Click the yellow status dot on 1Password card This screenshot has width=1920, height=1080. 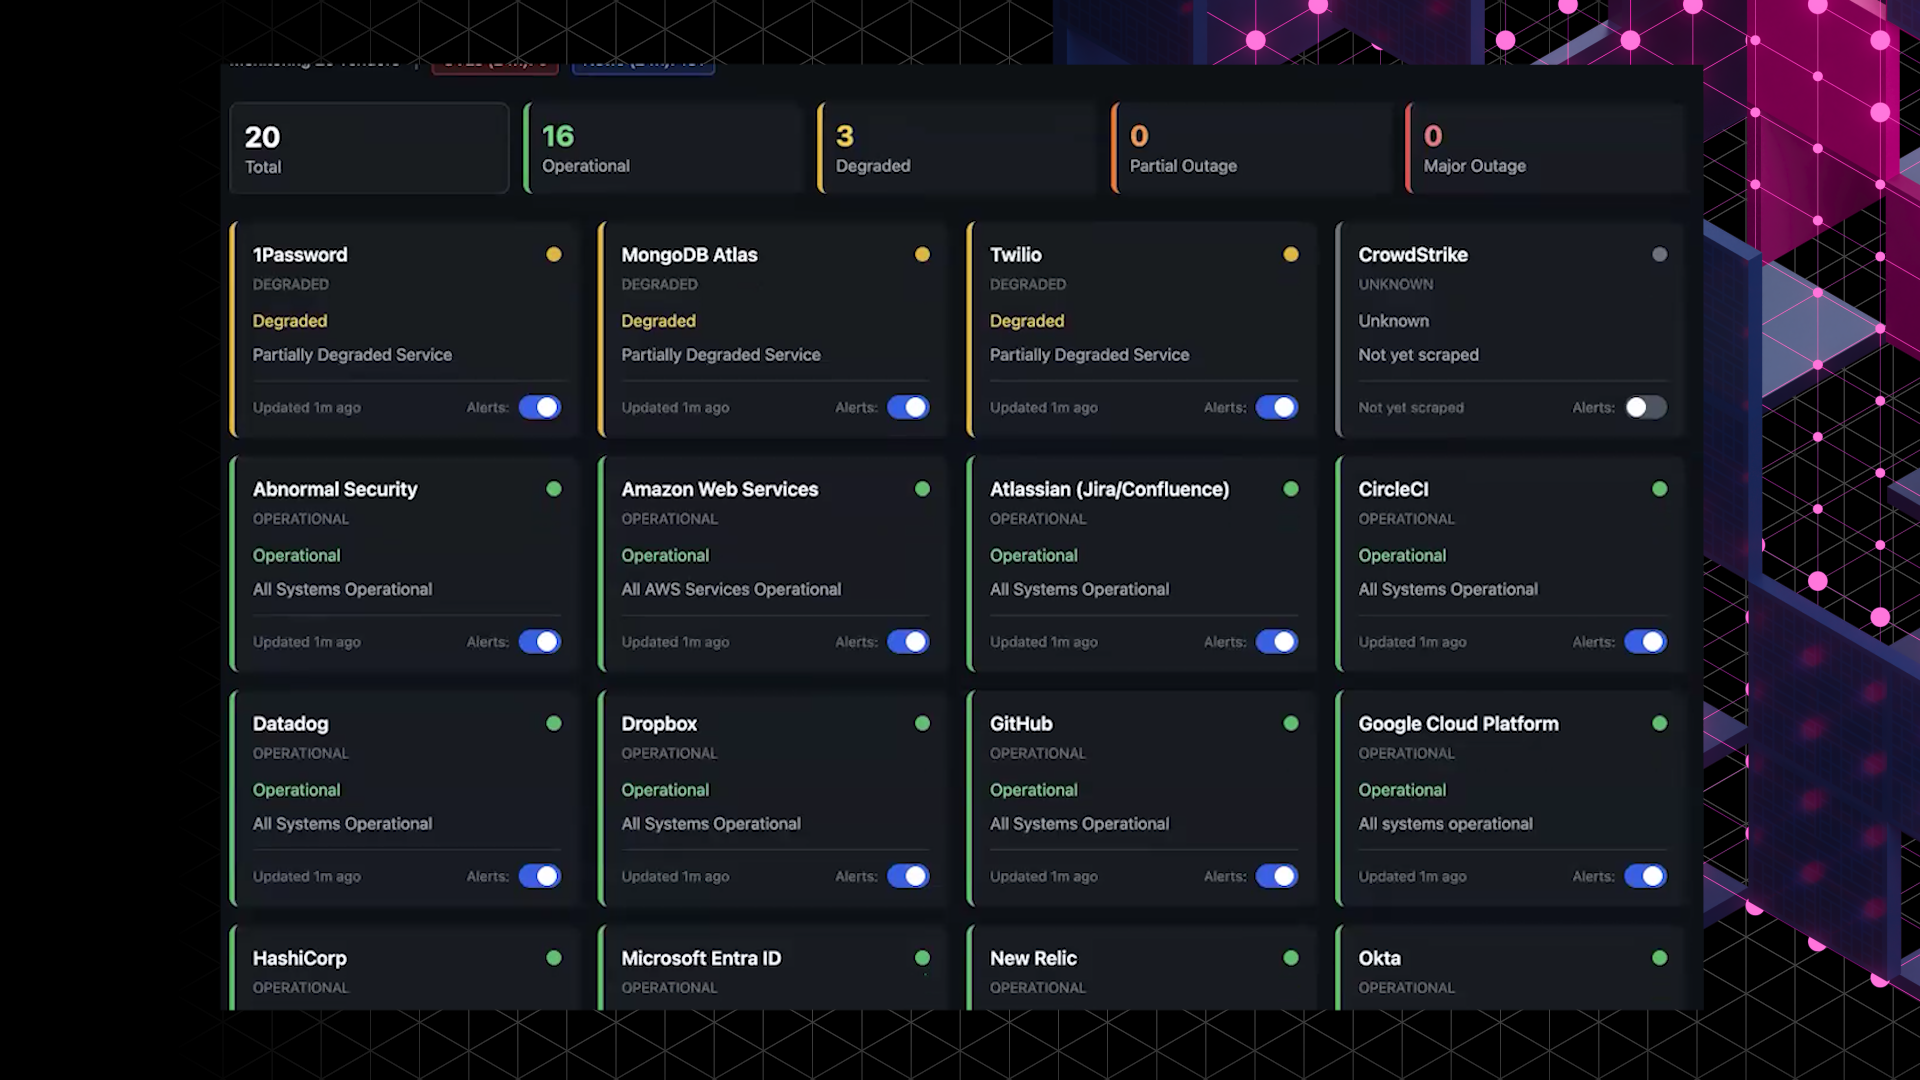(x=553, y=254)
